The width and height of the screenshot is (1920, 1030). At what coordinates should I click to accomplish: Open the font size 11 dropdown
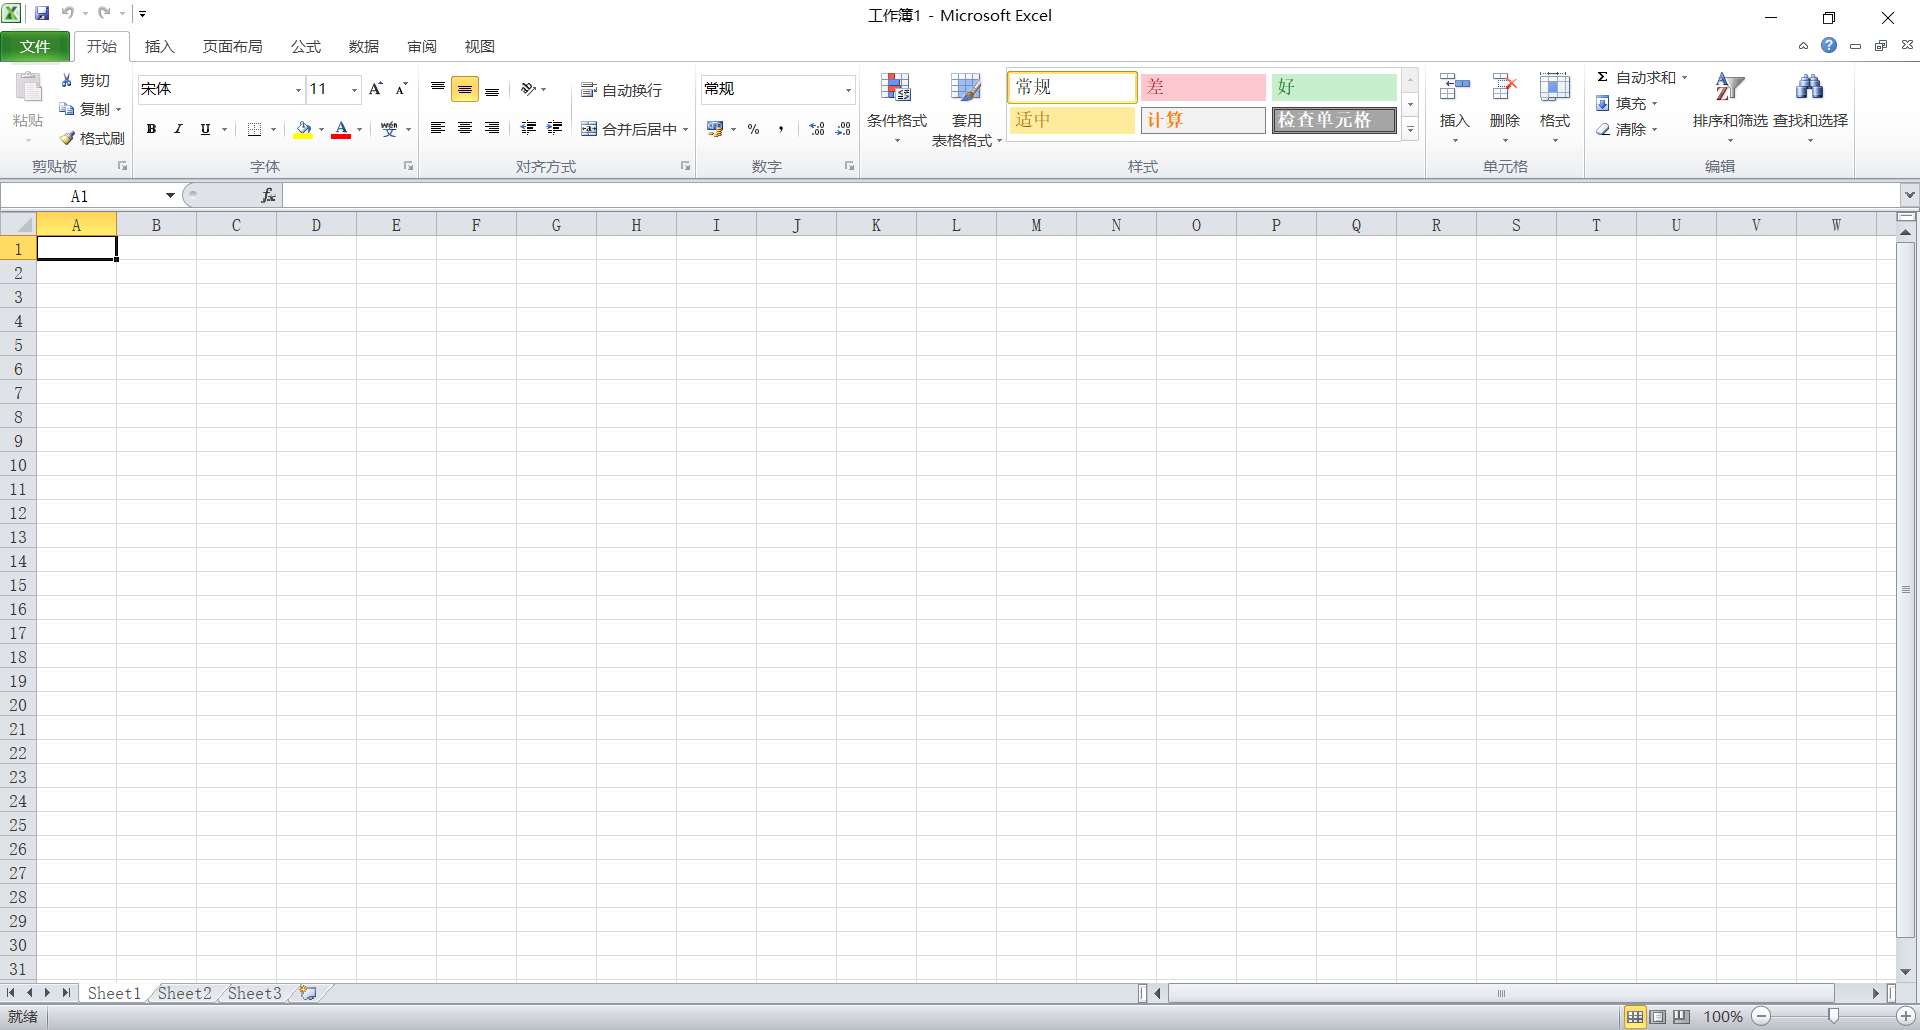(354, 90)
